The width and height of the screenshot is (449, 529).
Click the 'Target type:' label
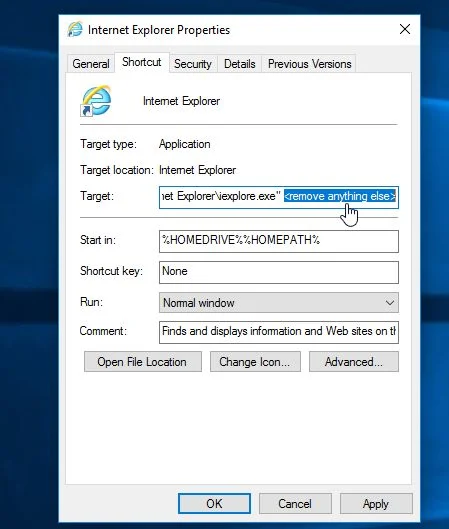108,144
